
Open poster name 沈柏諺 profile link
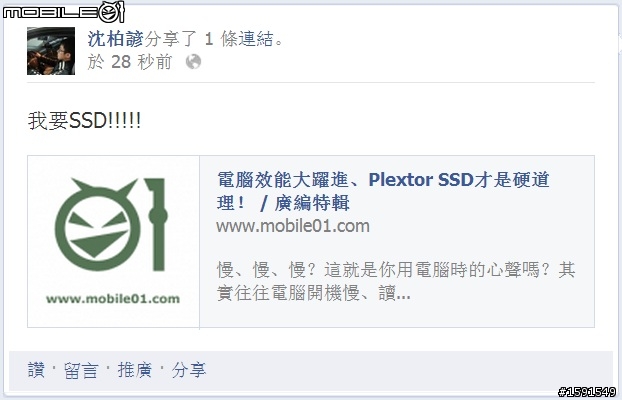(115, 39)
